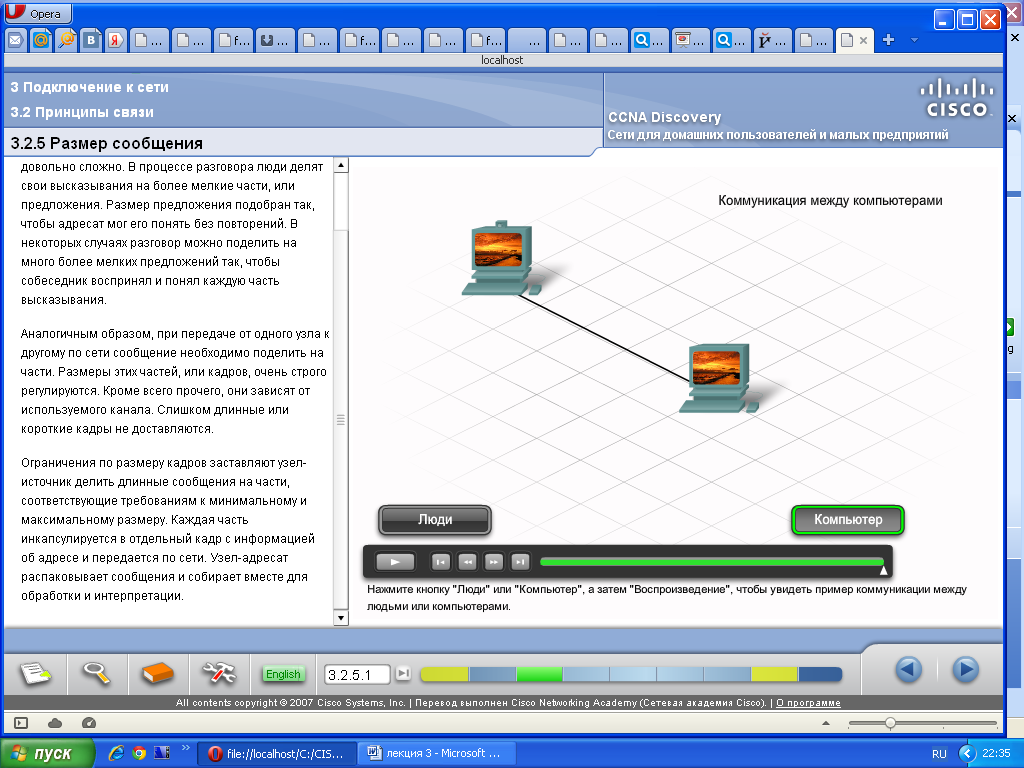Screen dimensions: 1024x768
Task: Select the Компьютер button
Action: click(848, 520)
